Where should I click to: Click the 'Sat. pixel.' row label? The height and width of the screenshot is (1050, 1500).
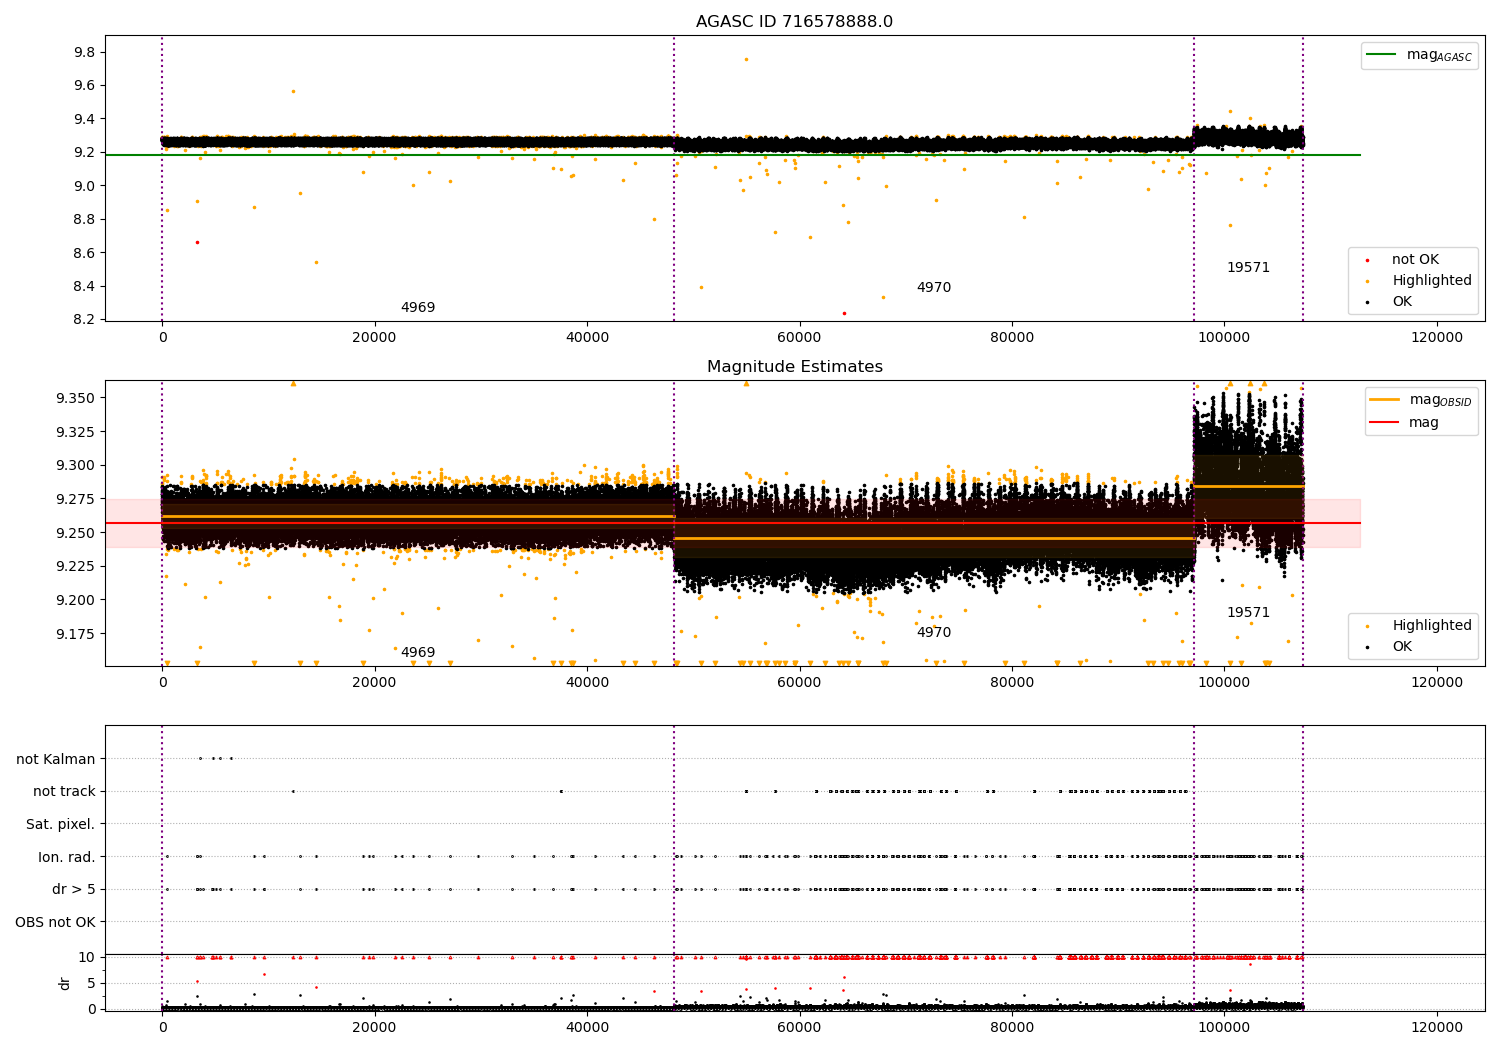point(61,824)
